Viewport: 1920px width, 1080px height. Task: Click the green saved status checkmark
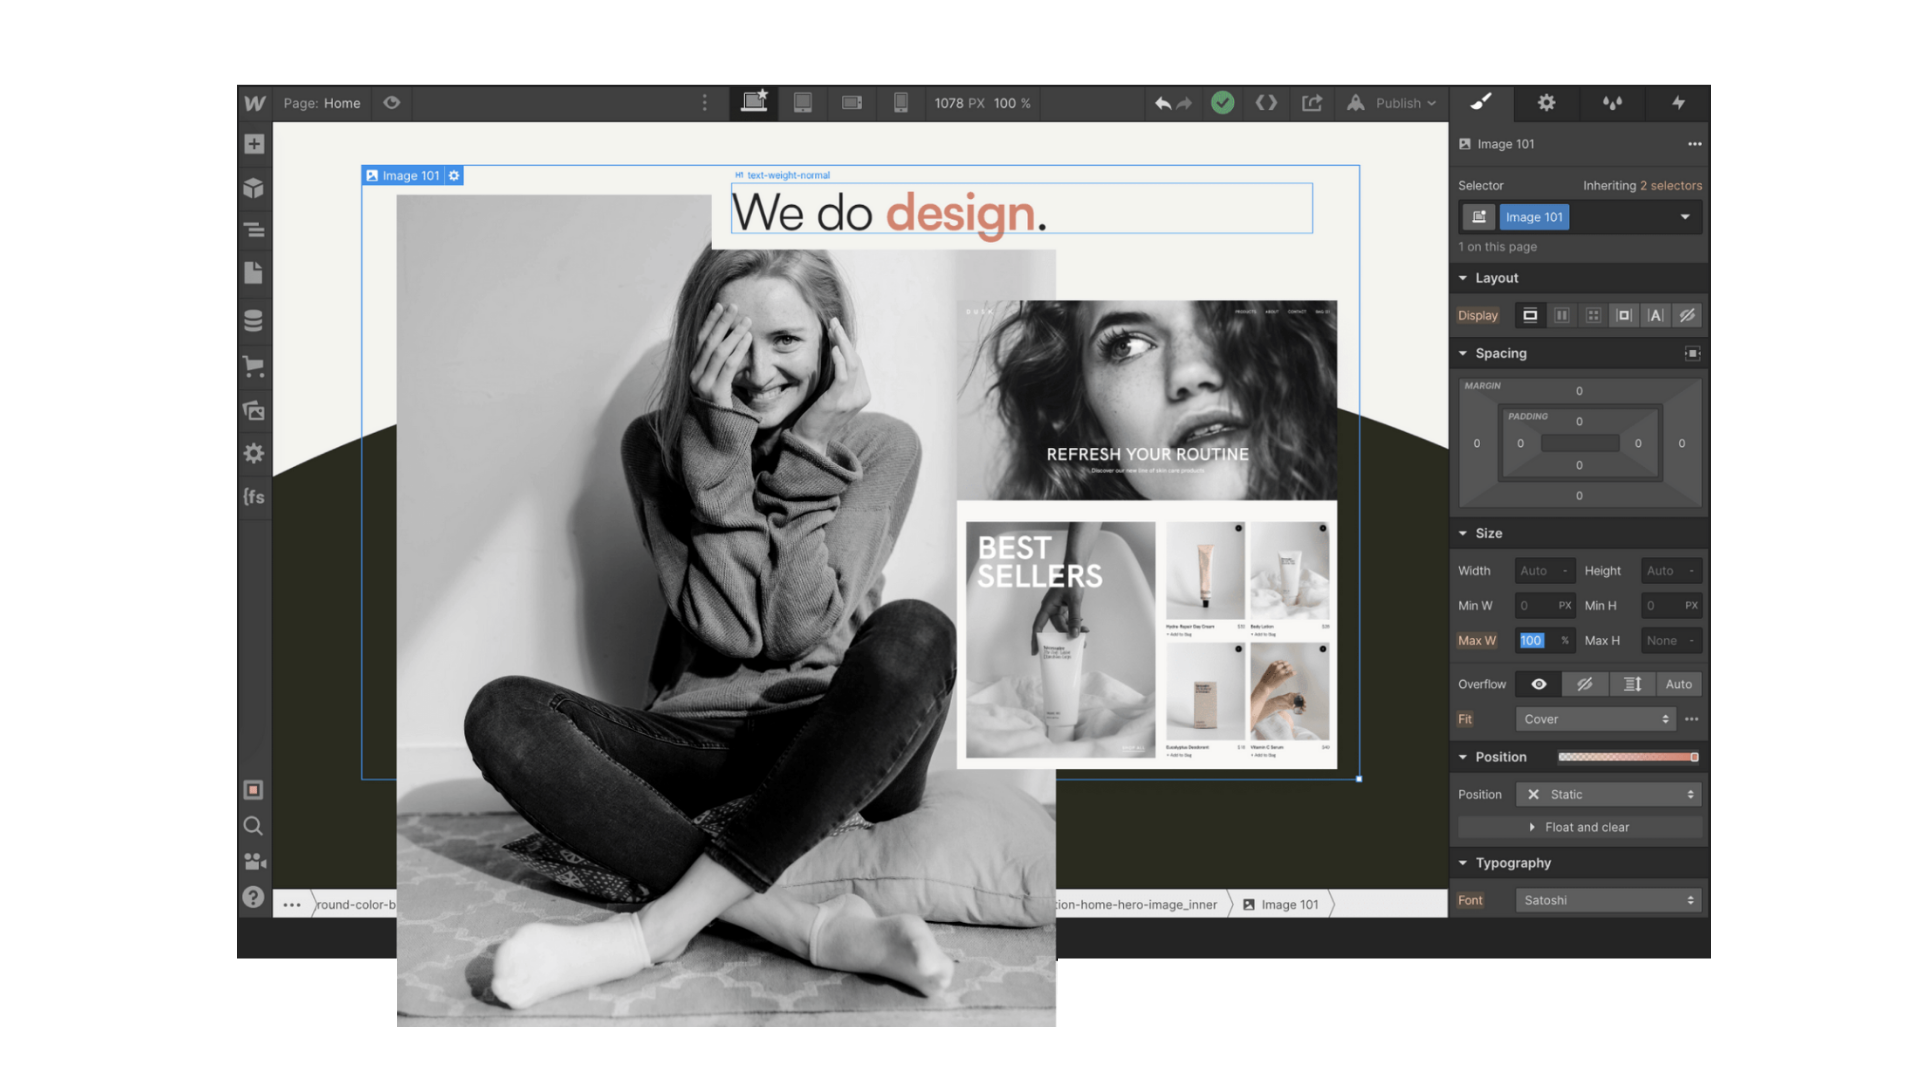[x=1222, y=103]
